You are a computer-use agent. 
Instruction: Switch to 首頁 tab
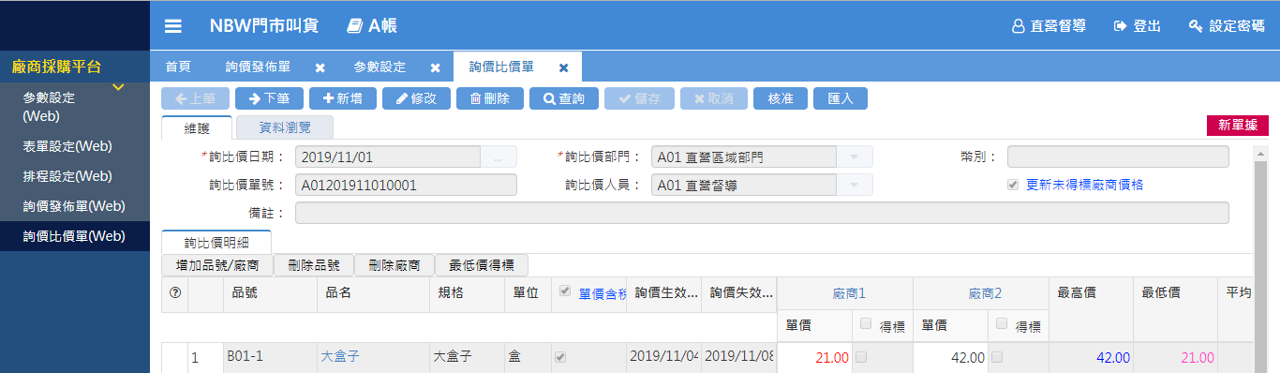(x=178, y=67)
